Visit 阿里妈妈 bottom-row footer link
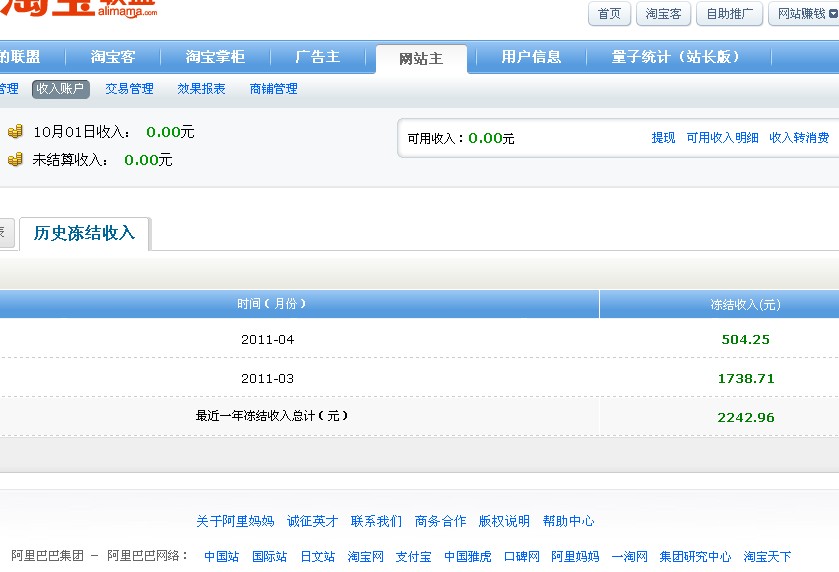Image resolution: width=839 pixels, height=572 pixels. click(x=575, y=557)
